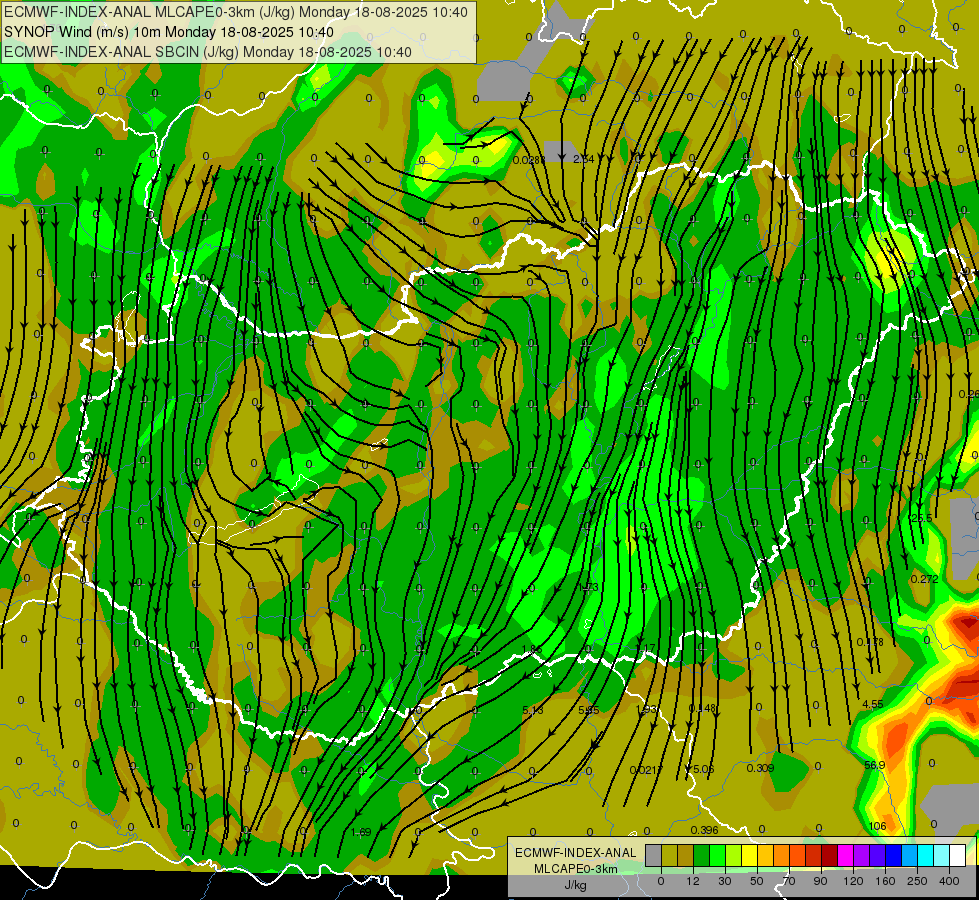Click the J/kg unit label in legend
This screenshot has width=979, height=900.
[576, 885]
